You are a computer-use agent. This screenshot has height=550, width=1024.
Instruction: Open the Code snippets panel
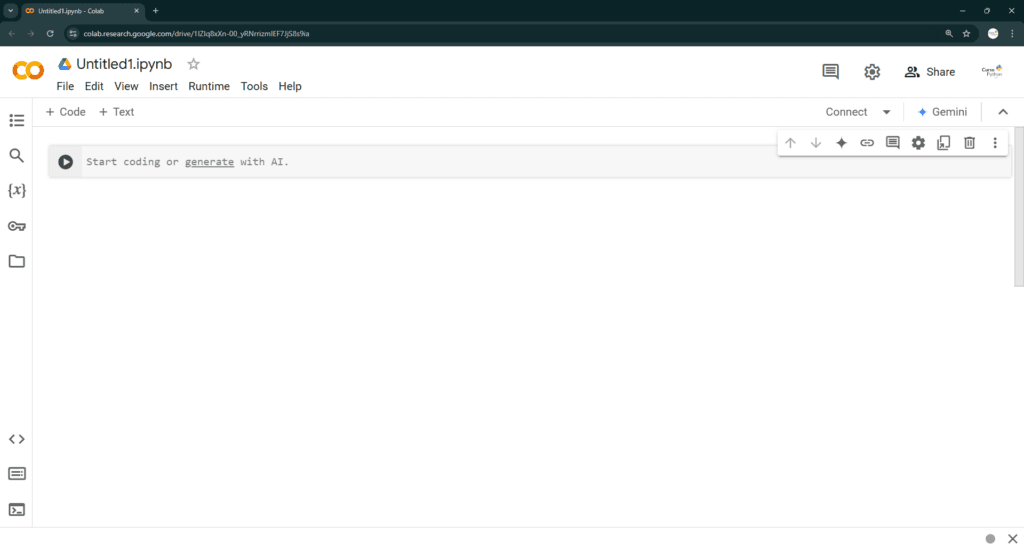click(x=16, y=439)
